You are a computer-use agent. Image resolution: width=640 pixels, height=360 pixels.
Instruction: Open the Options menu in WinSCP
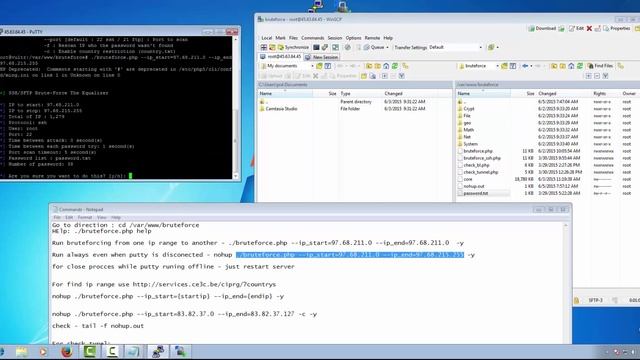click(353, 38)
